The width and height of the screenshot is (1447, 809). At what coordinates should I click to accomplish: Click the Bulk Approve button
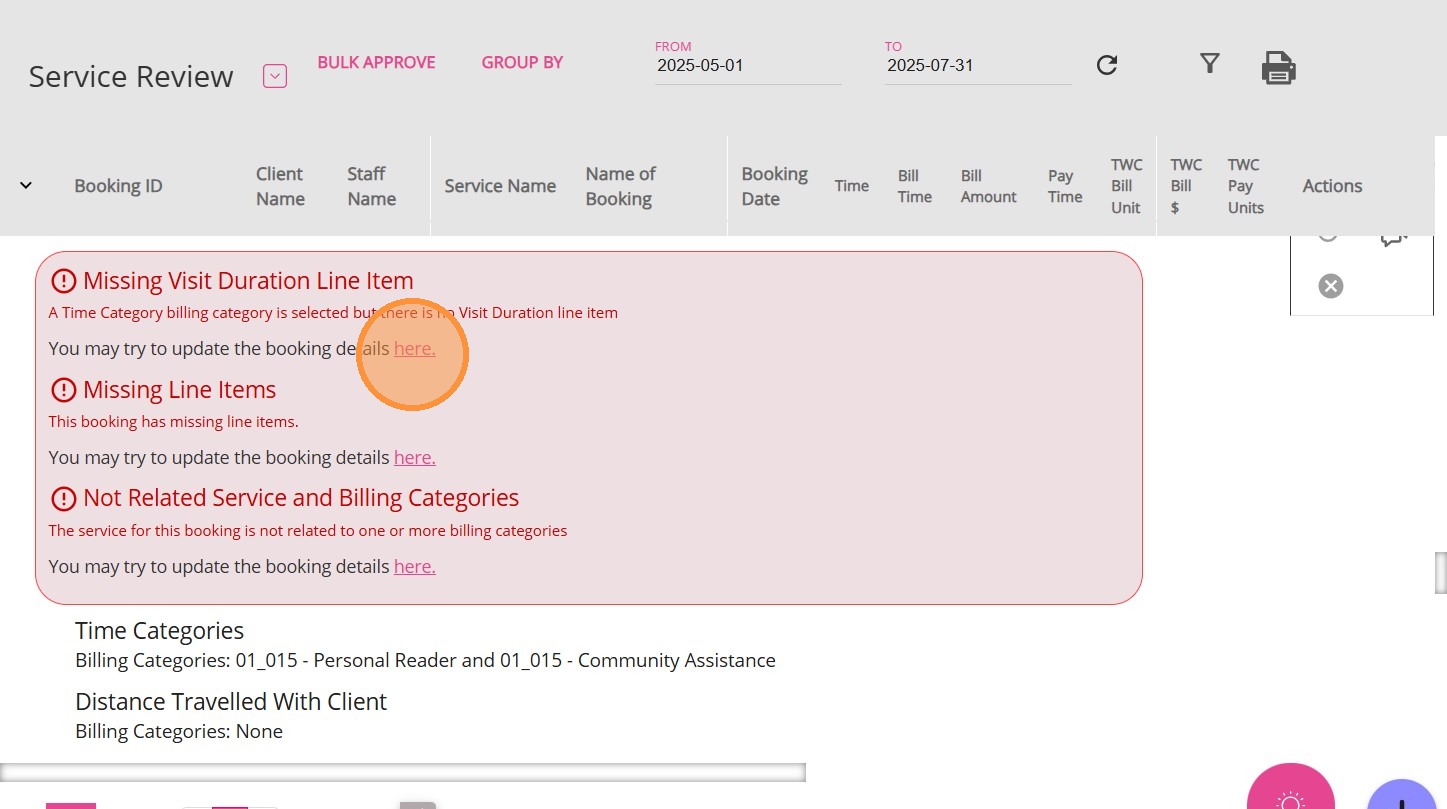pos(376,62)
